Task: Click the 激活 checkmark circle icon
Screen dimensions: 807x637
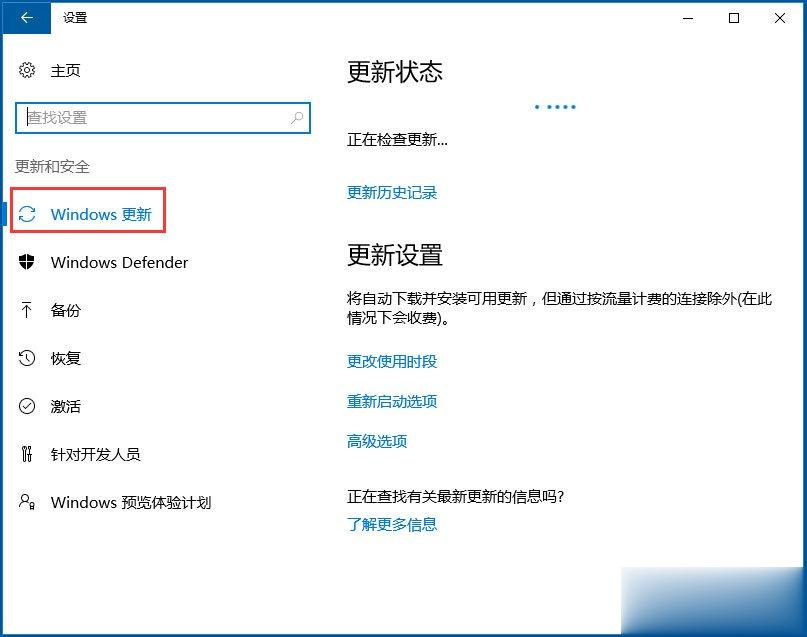Action: point(27,406)
